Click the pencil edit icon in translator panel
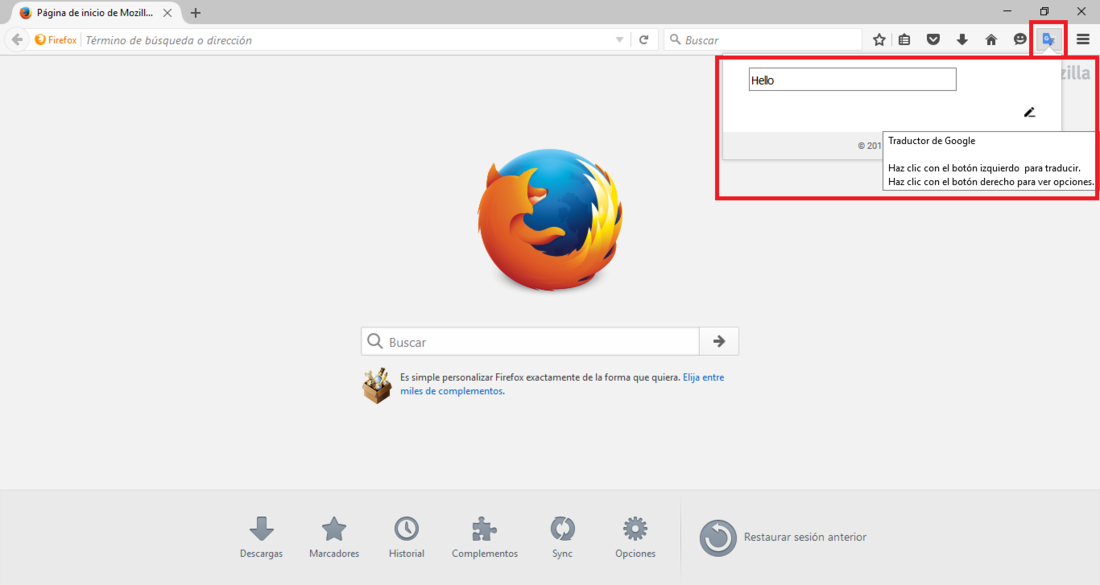This screenshot has width=1100, height=585. pyautogui.click(x=1029, y=112)
